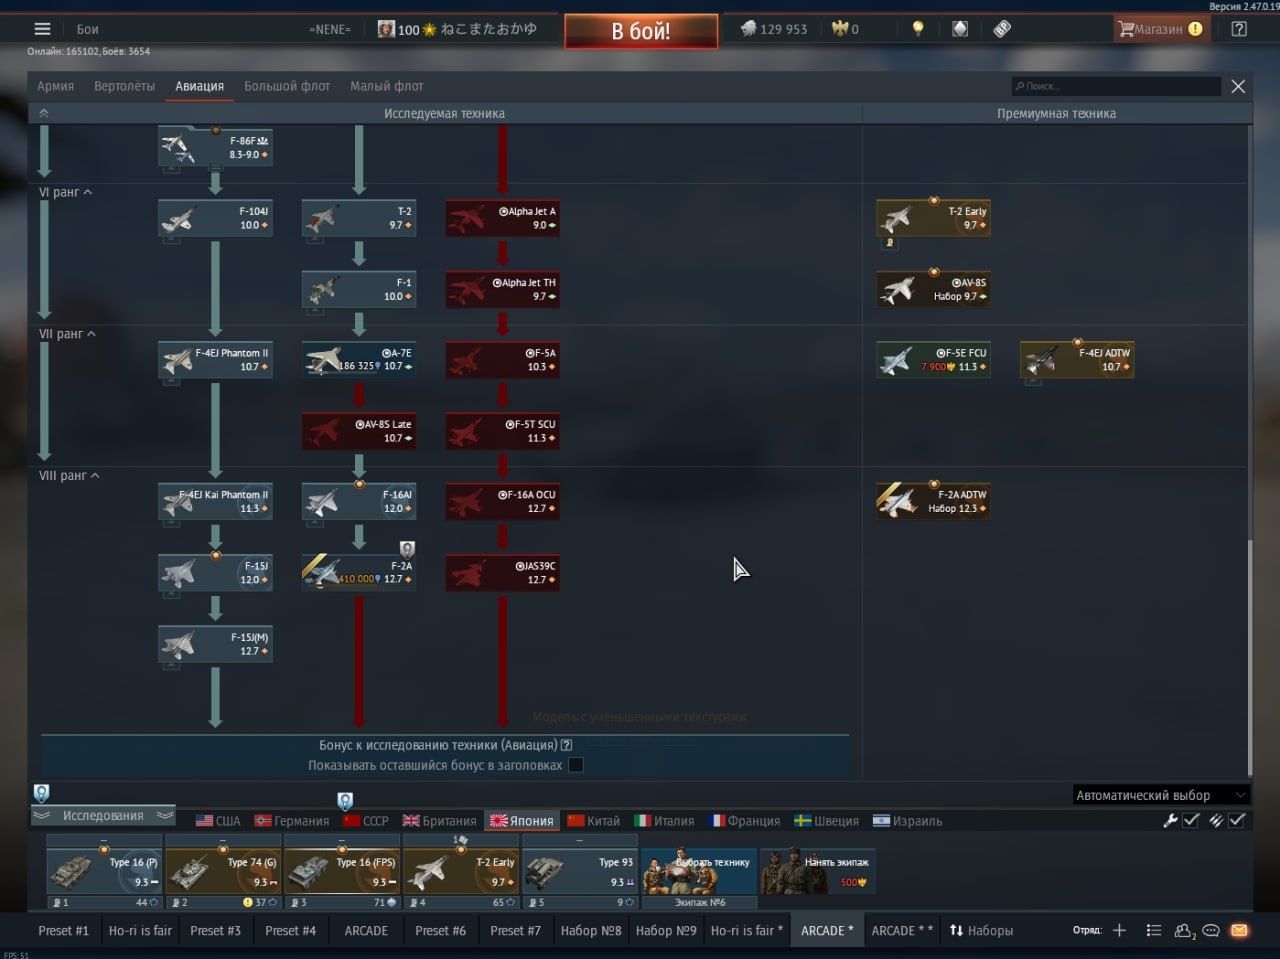This screenshot has height=959, width=1280.
Task: Select the F-4EJ ADTW premium card
Action: [1077, 360]
